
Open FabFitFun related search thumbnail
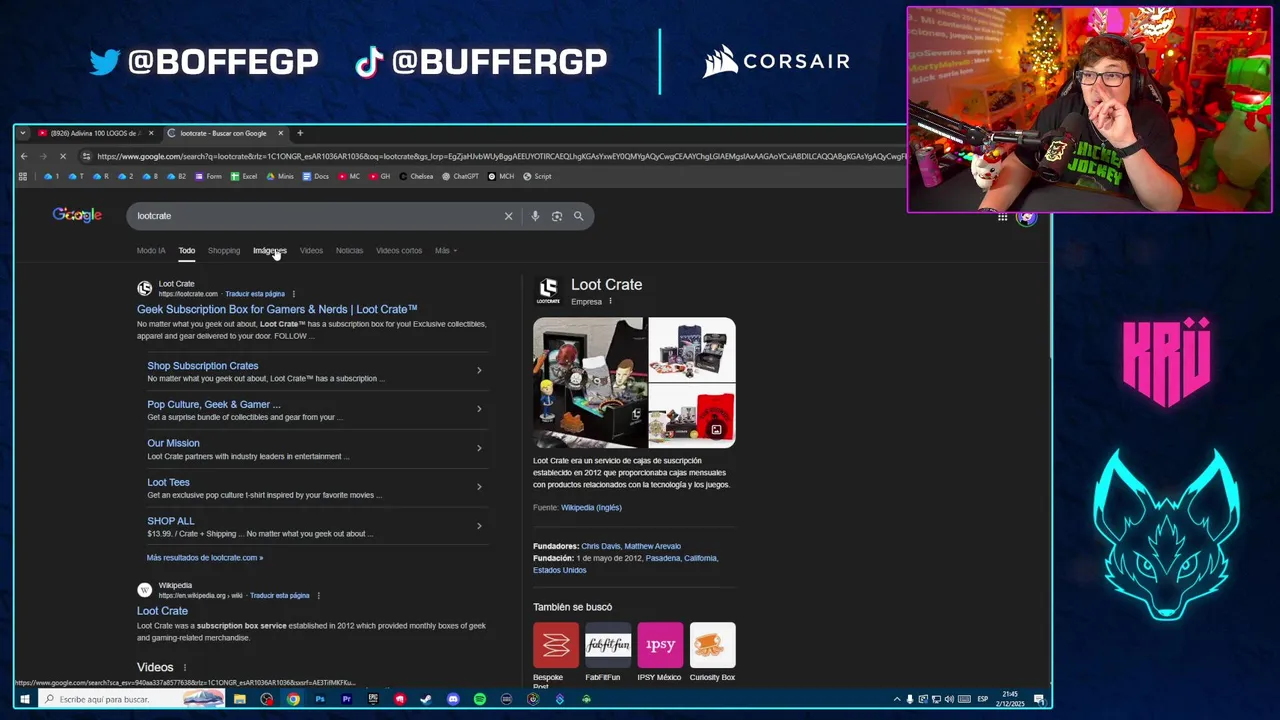(608, 645)
